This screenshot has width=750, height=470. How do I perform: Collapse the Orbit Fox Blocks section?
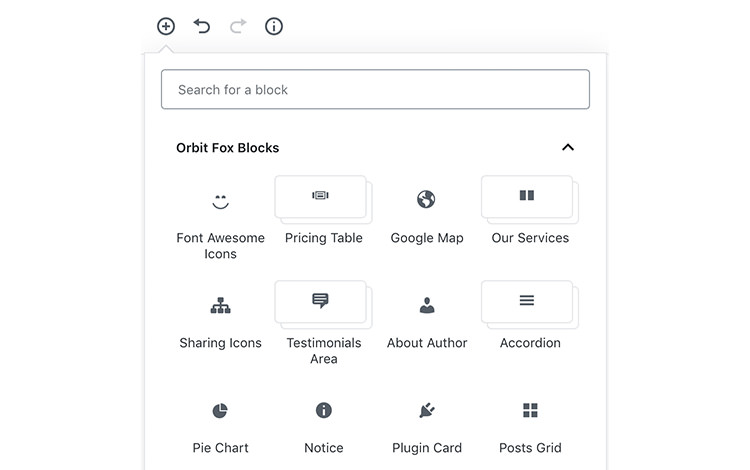pyautogui.click(x=568, y=147)
